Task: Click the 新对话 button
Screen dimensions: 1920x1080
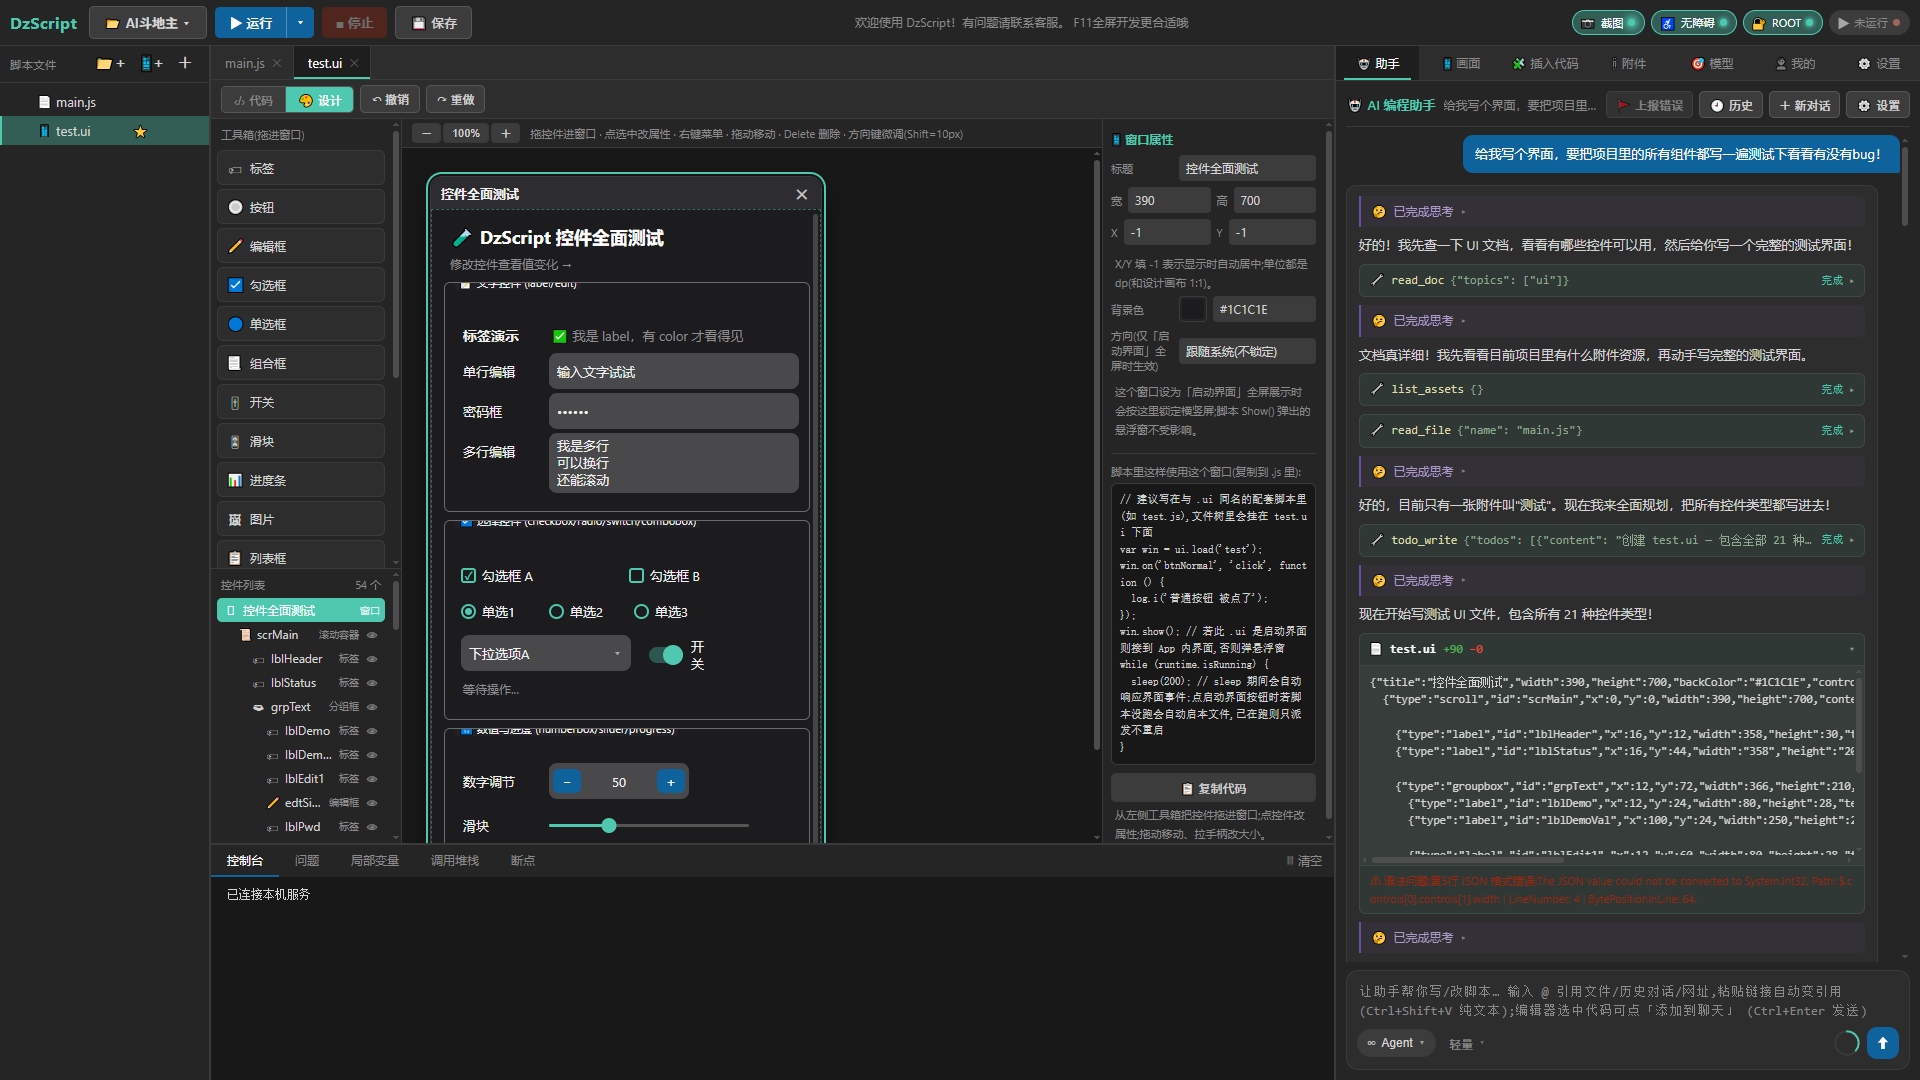Action: tap(1805, 105)
